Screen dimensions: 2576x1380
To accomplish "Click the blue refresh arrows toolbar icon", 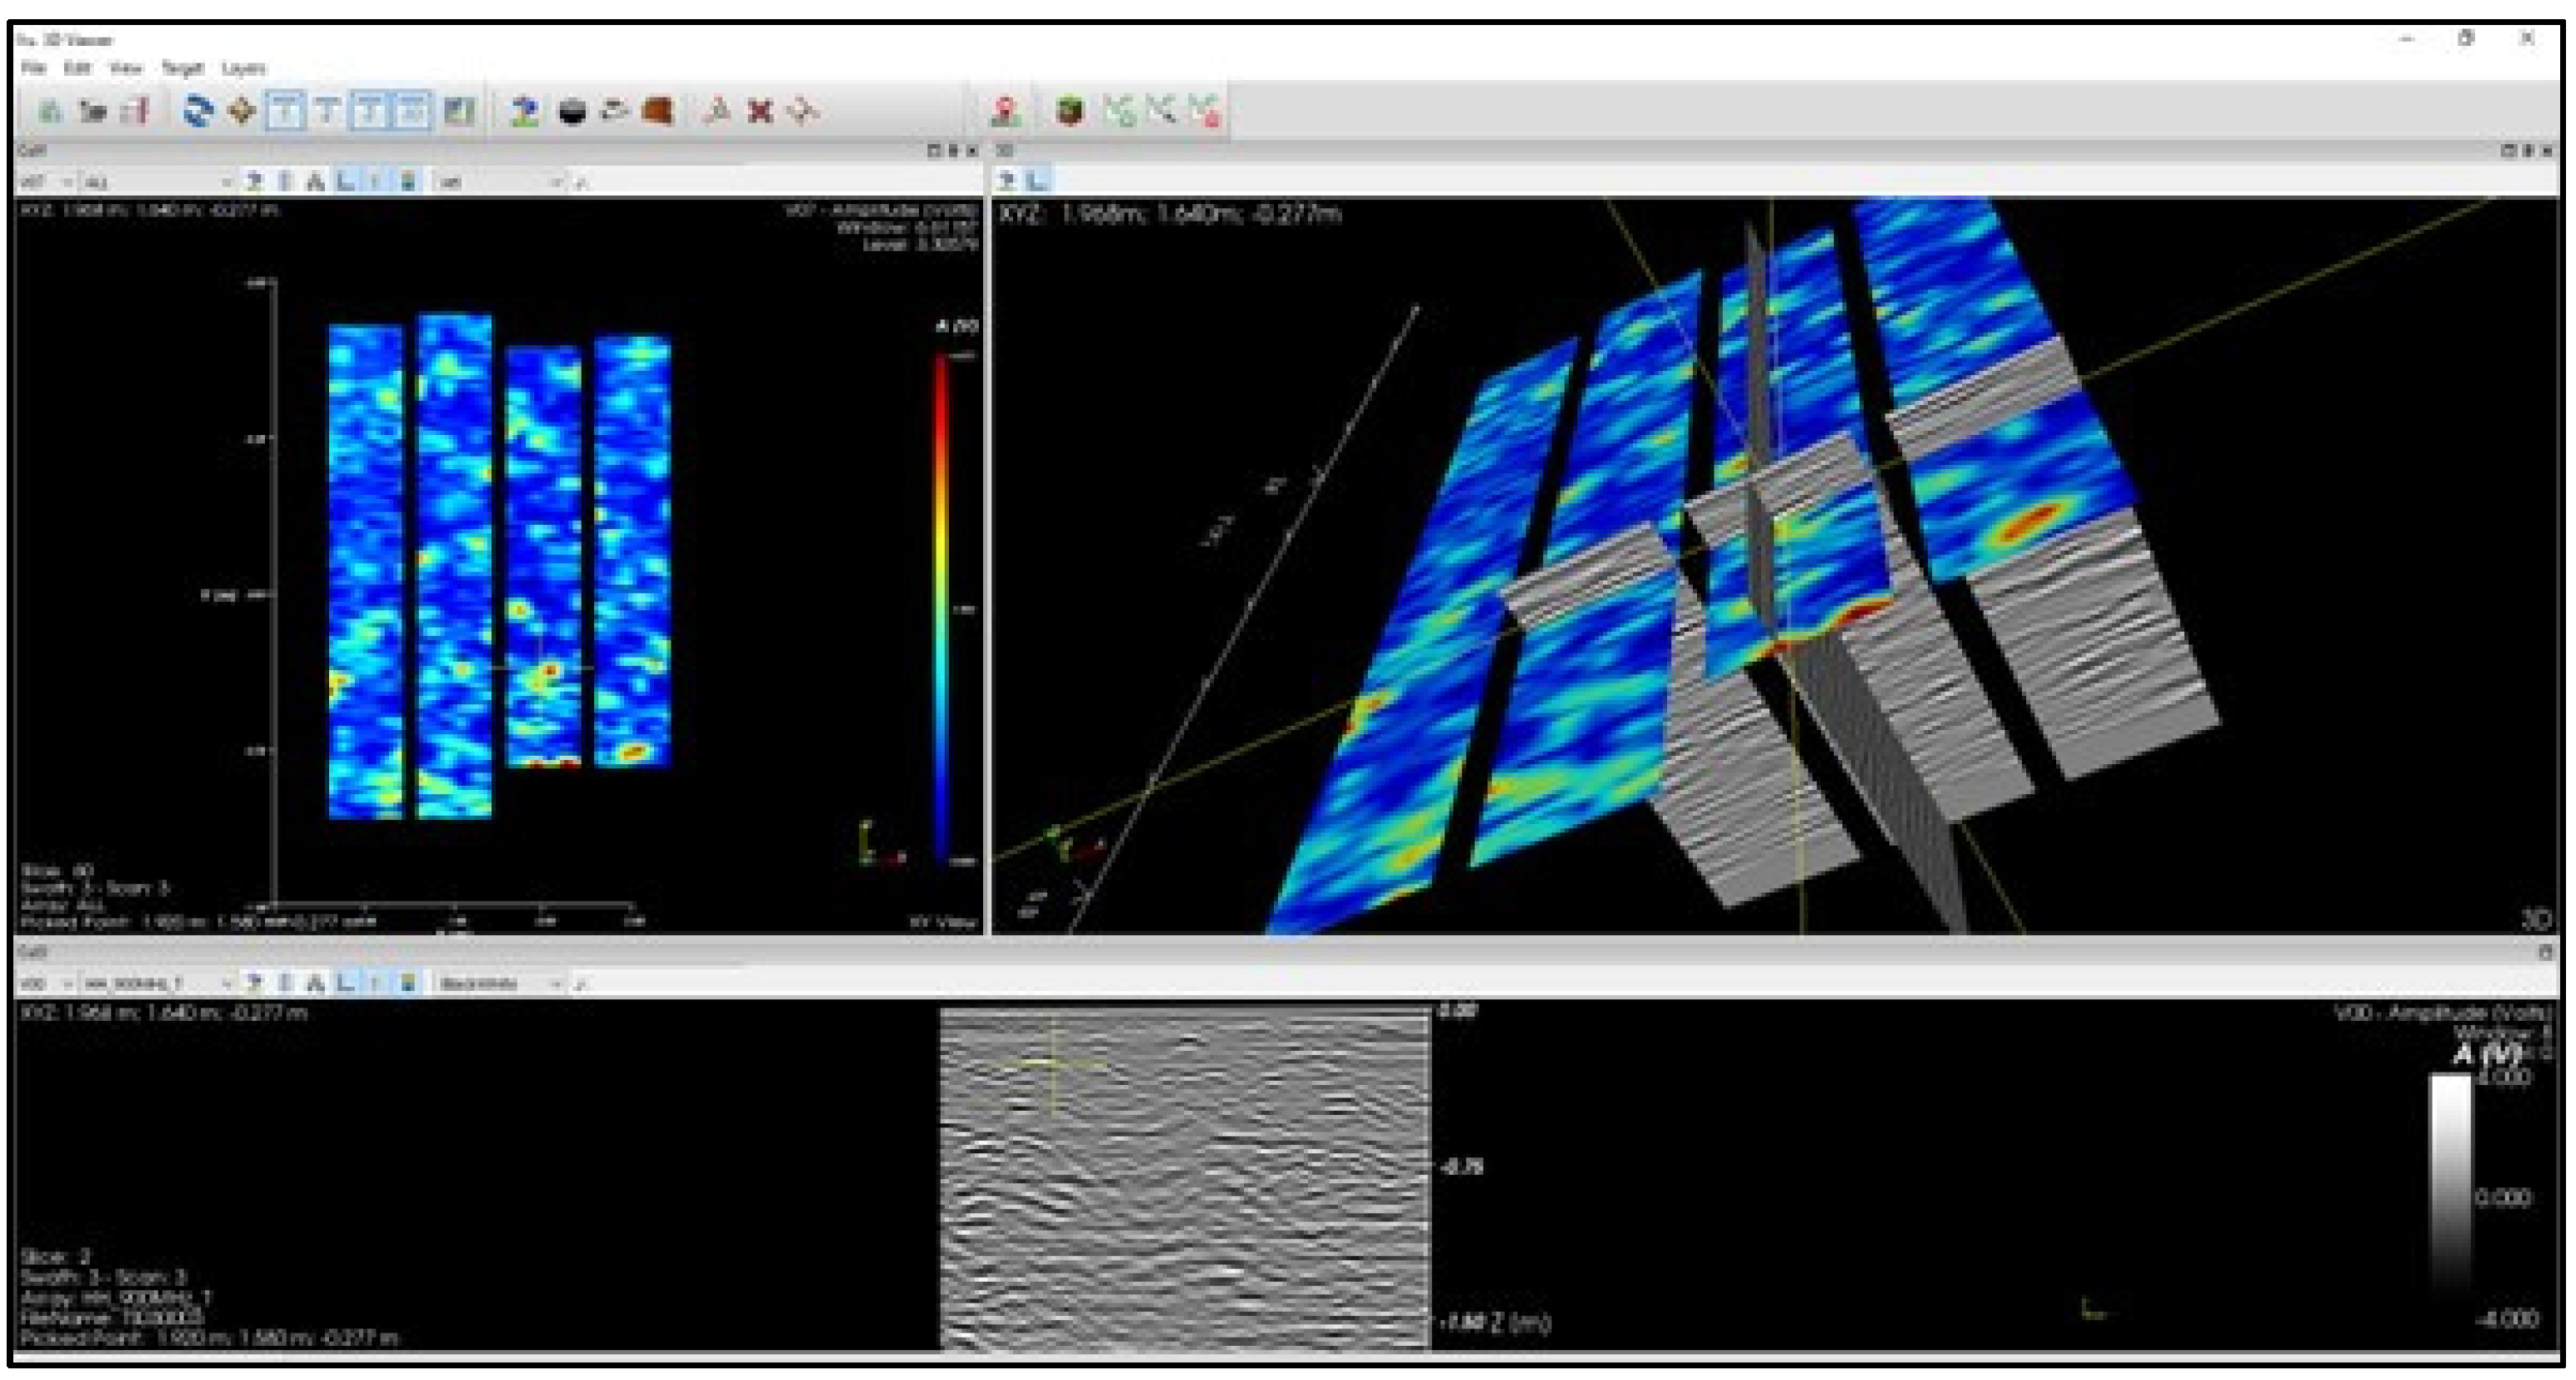I will pos(198,110).
